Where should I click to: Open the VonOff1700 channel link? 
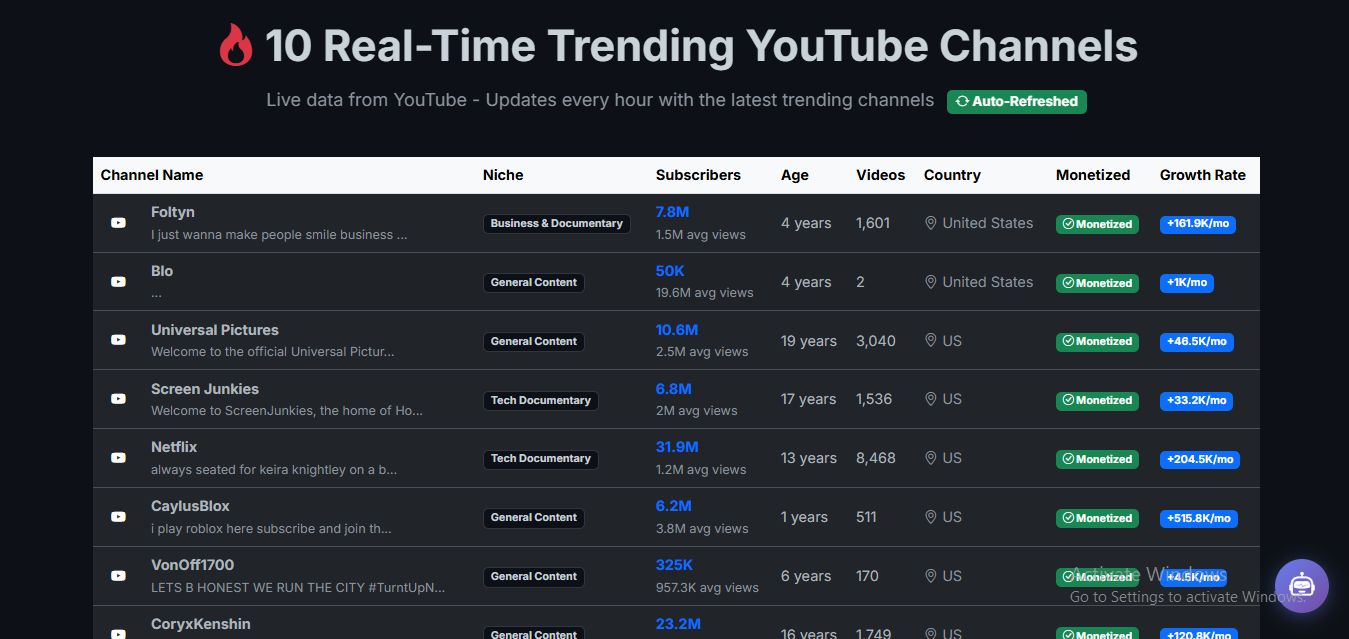click(x=192, y=565)
